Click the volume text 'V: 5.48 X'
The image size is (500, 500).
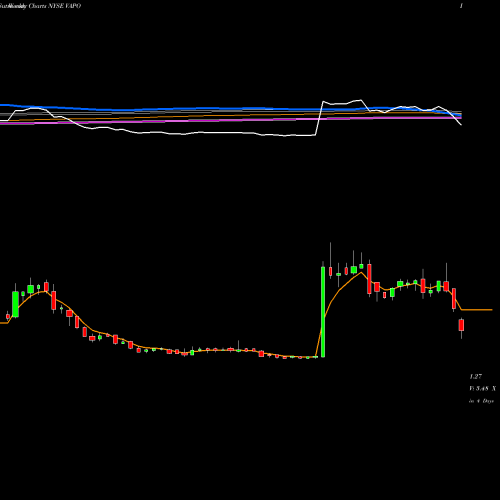[482, 389]
